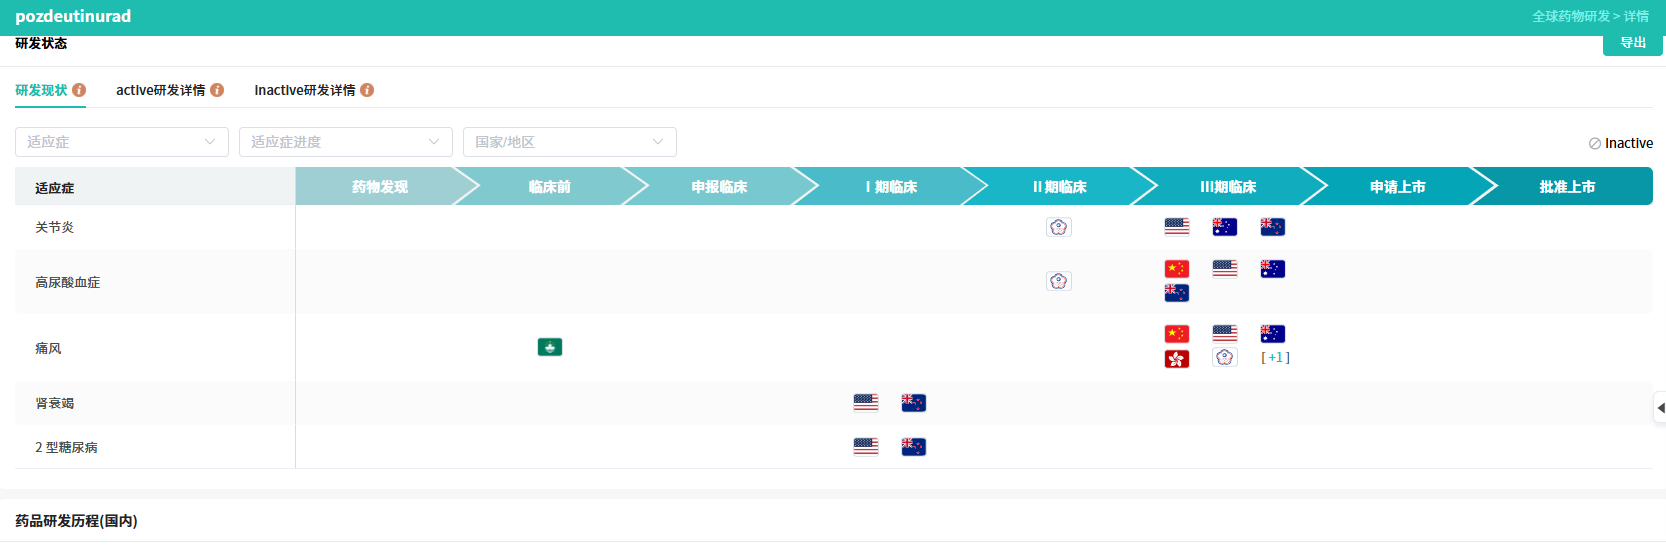Click 详情 in the breadcrumb
The height and width of the screenshot is (545, 1666).
[1637, 16]
